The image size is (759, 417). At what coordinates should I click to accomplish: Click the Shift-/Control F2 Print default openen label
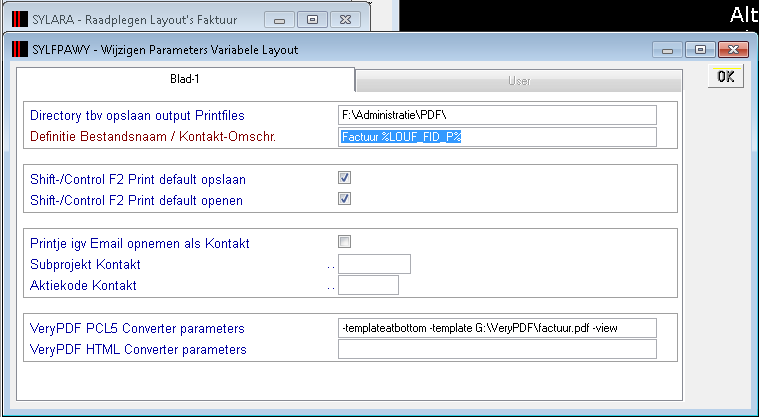tap(136, 200)
